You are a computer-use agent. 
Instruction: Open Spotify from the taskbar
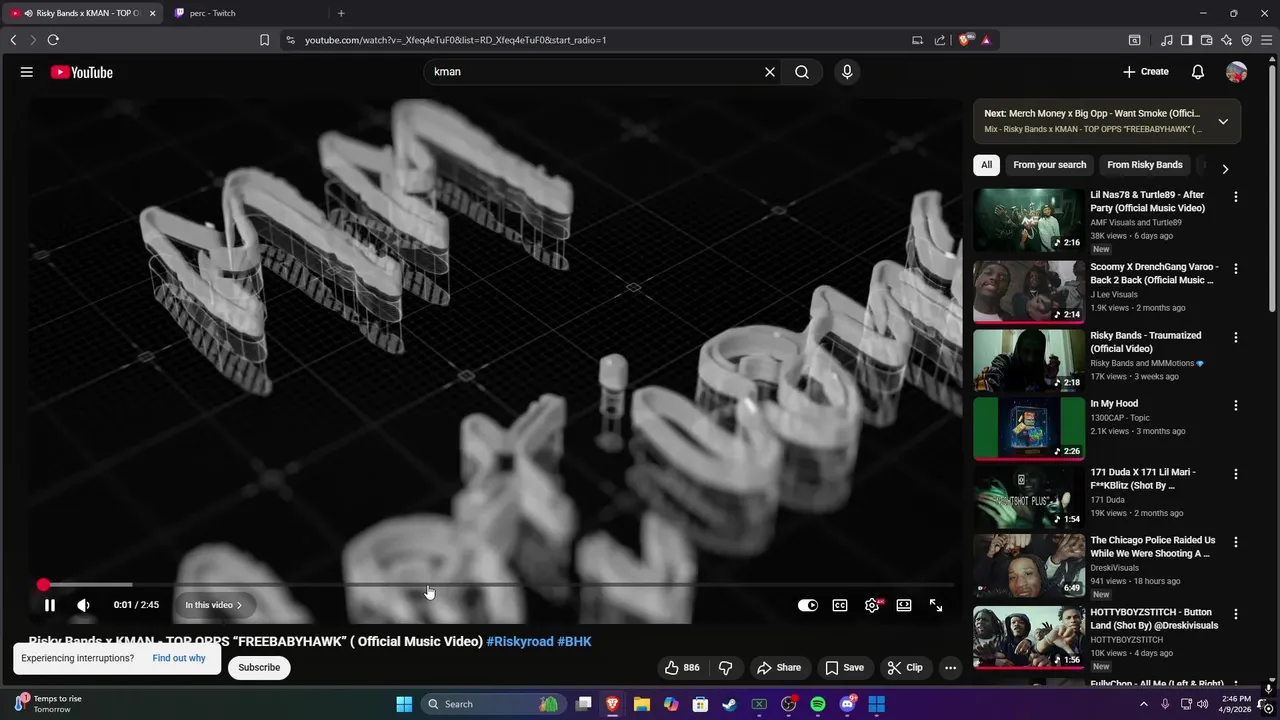tap(818, 704)
